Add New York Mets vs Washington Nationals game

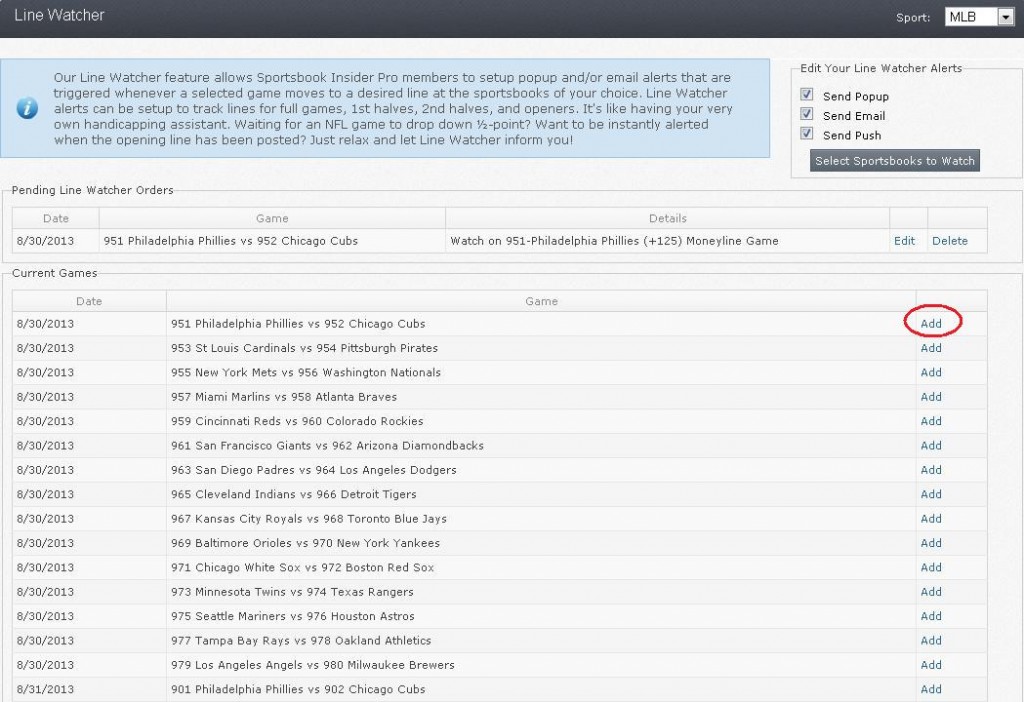pos(931,372)
